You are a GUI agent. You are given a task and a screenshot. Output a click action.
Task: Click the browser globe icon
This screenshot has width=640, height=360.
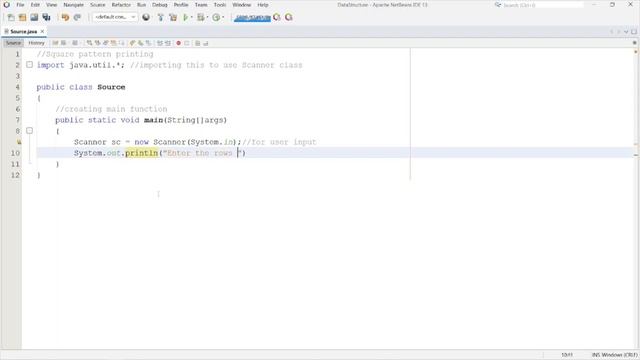pos(146,17)
